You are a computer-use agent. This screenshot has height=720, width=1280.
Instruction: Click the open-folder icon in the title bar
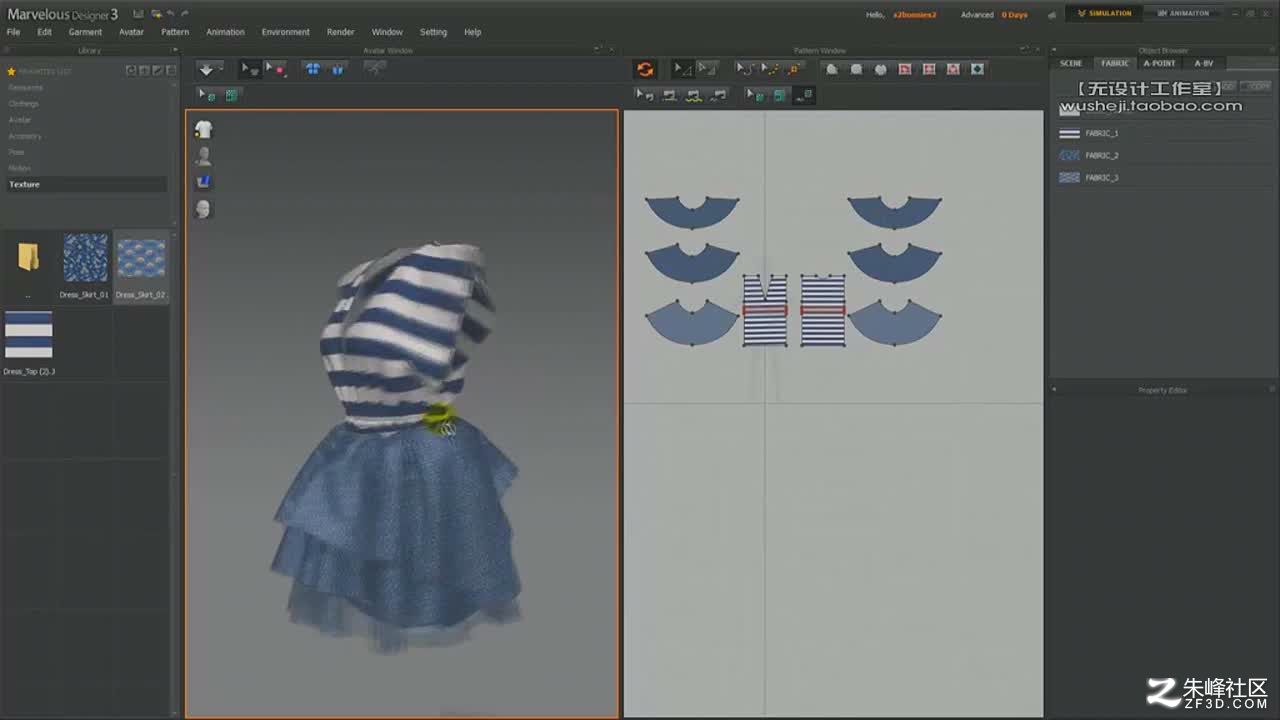pyautogui.click(x=156, y=14)
